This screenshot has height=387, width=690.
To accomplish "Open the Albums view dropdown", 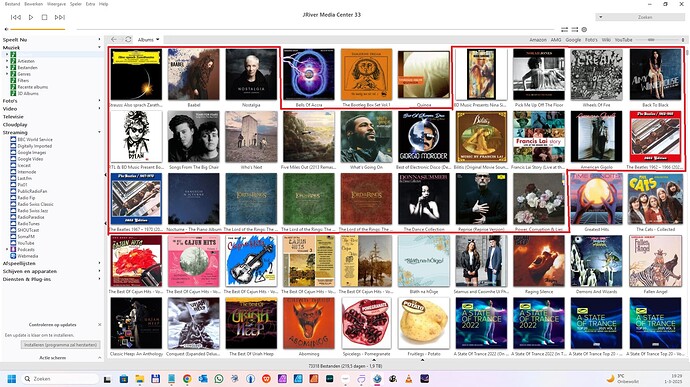I will pos(148,40).
